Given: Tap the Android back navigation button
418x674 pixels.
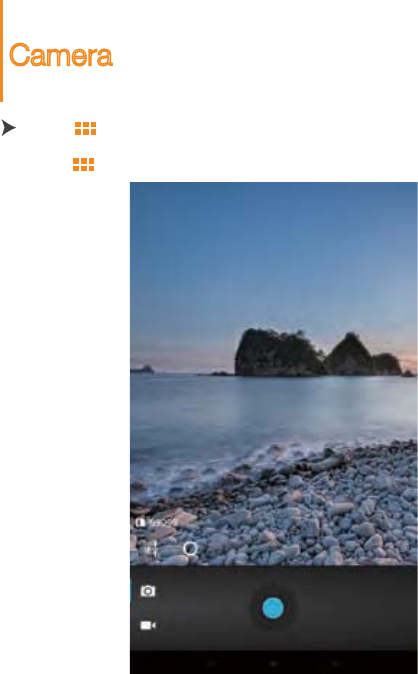Looking at the screenshot, I should tap(212, 664).
